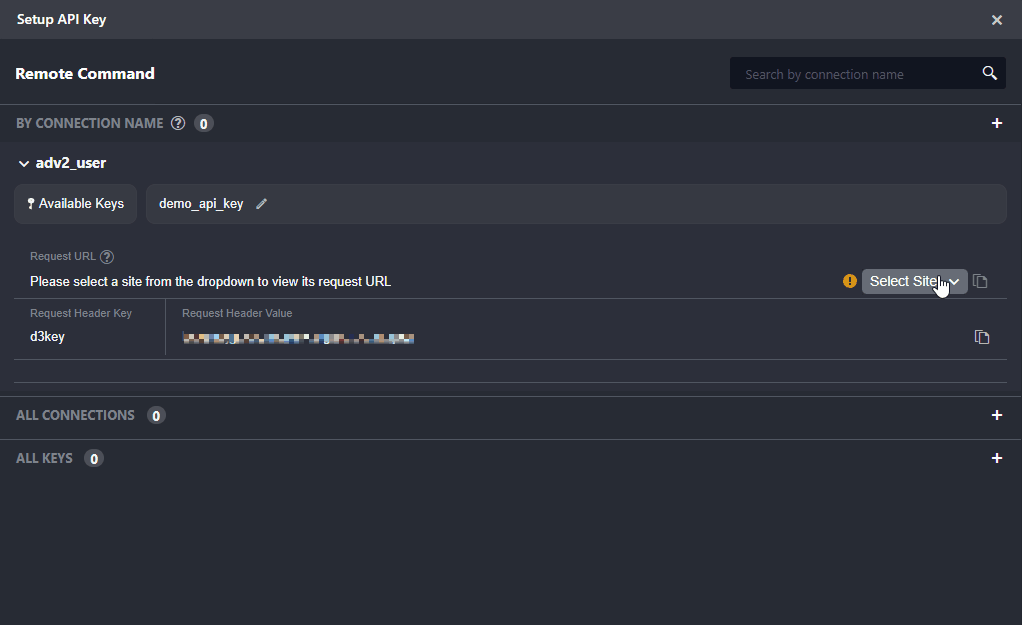Screen dimensions: 1022x625
Task: Expand BY CONNECTION NAME with plus icon
Action: (x=996, y=123)
